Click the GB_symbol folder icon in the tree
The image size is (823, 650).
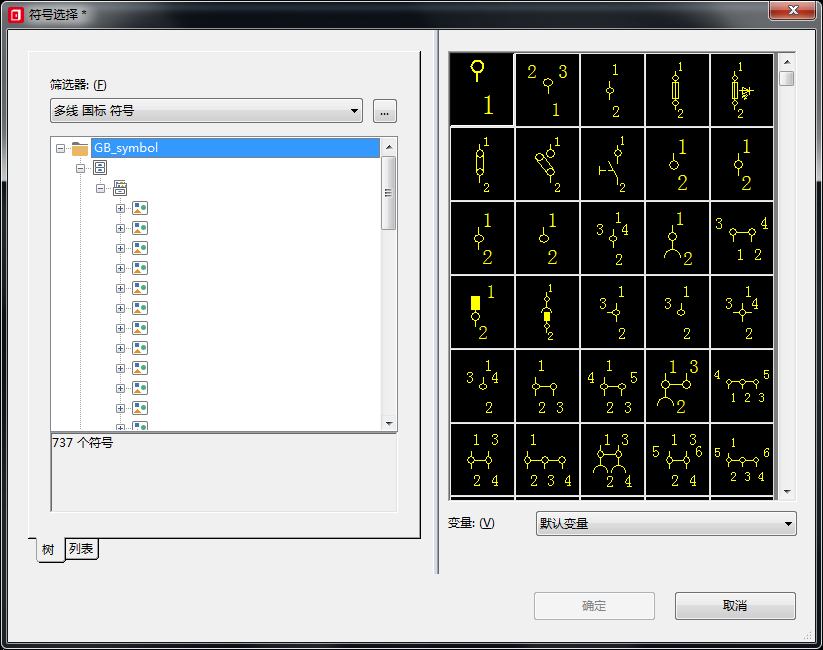click(80, 148)
